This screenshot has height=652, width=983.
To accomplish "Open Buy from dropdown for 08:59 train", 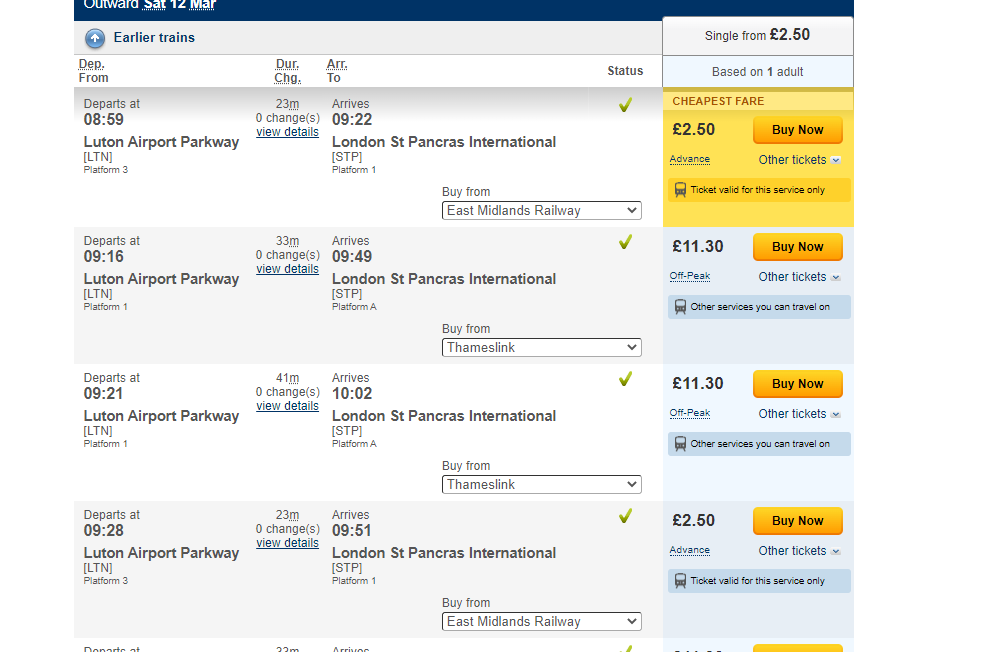I will point(542,211).
